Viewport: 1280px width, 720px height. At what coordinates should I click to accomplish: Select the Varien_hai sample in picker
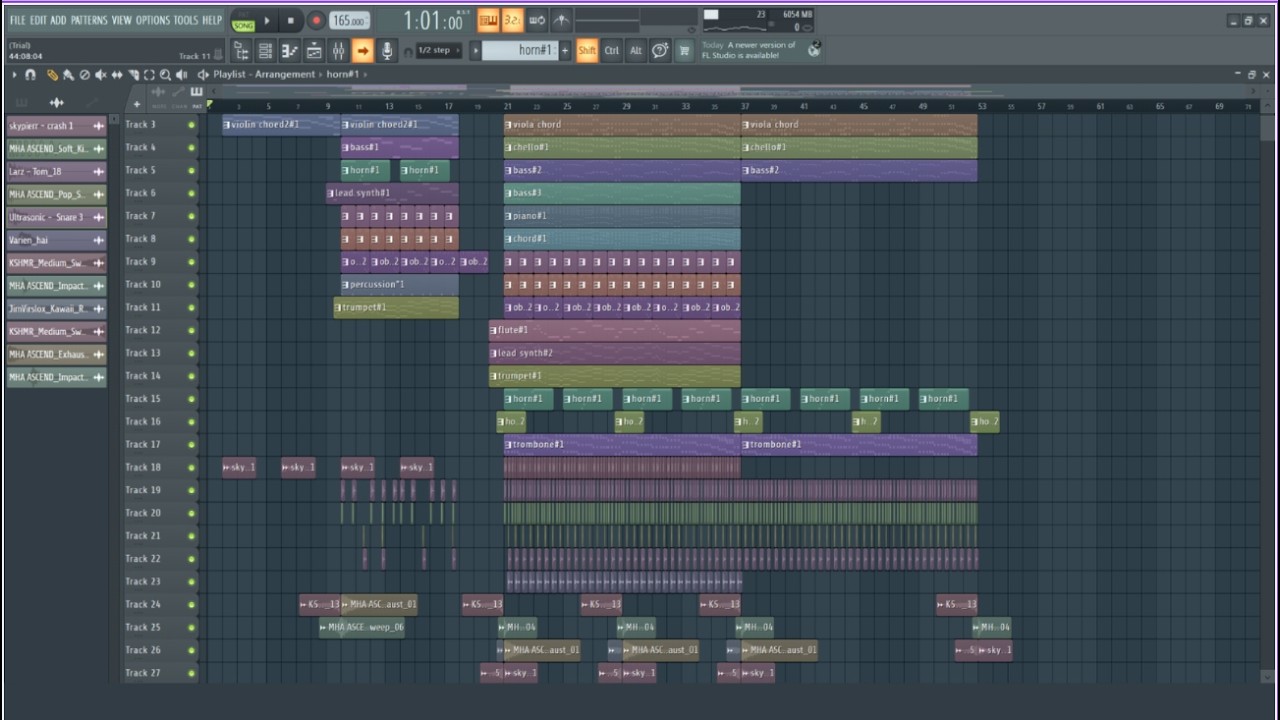click(x=57, y=240)
